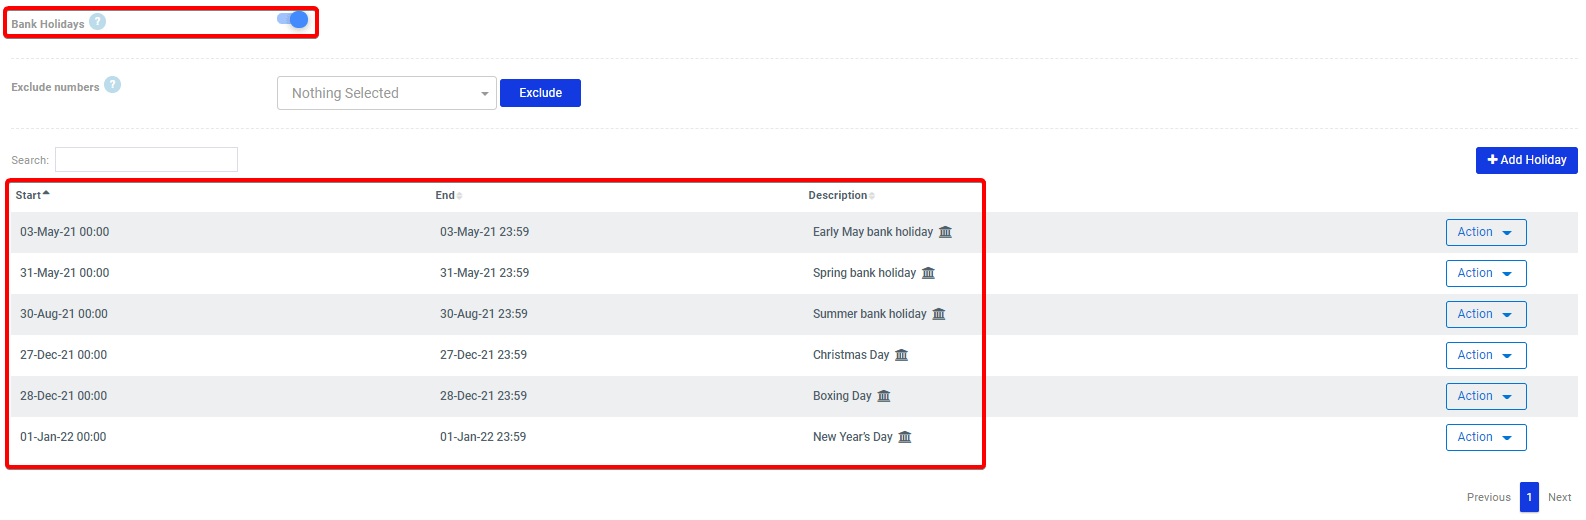Viewport: 1586px width, 520px height.
Task: Sort by the Start column header
Action: point(32,195)
